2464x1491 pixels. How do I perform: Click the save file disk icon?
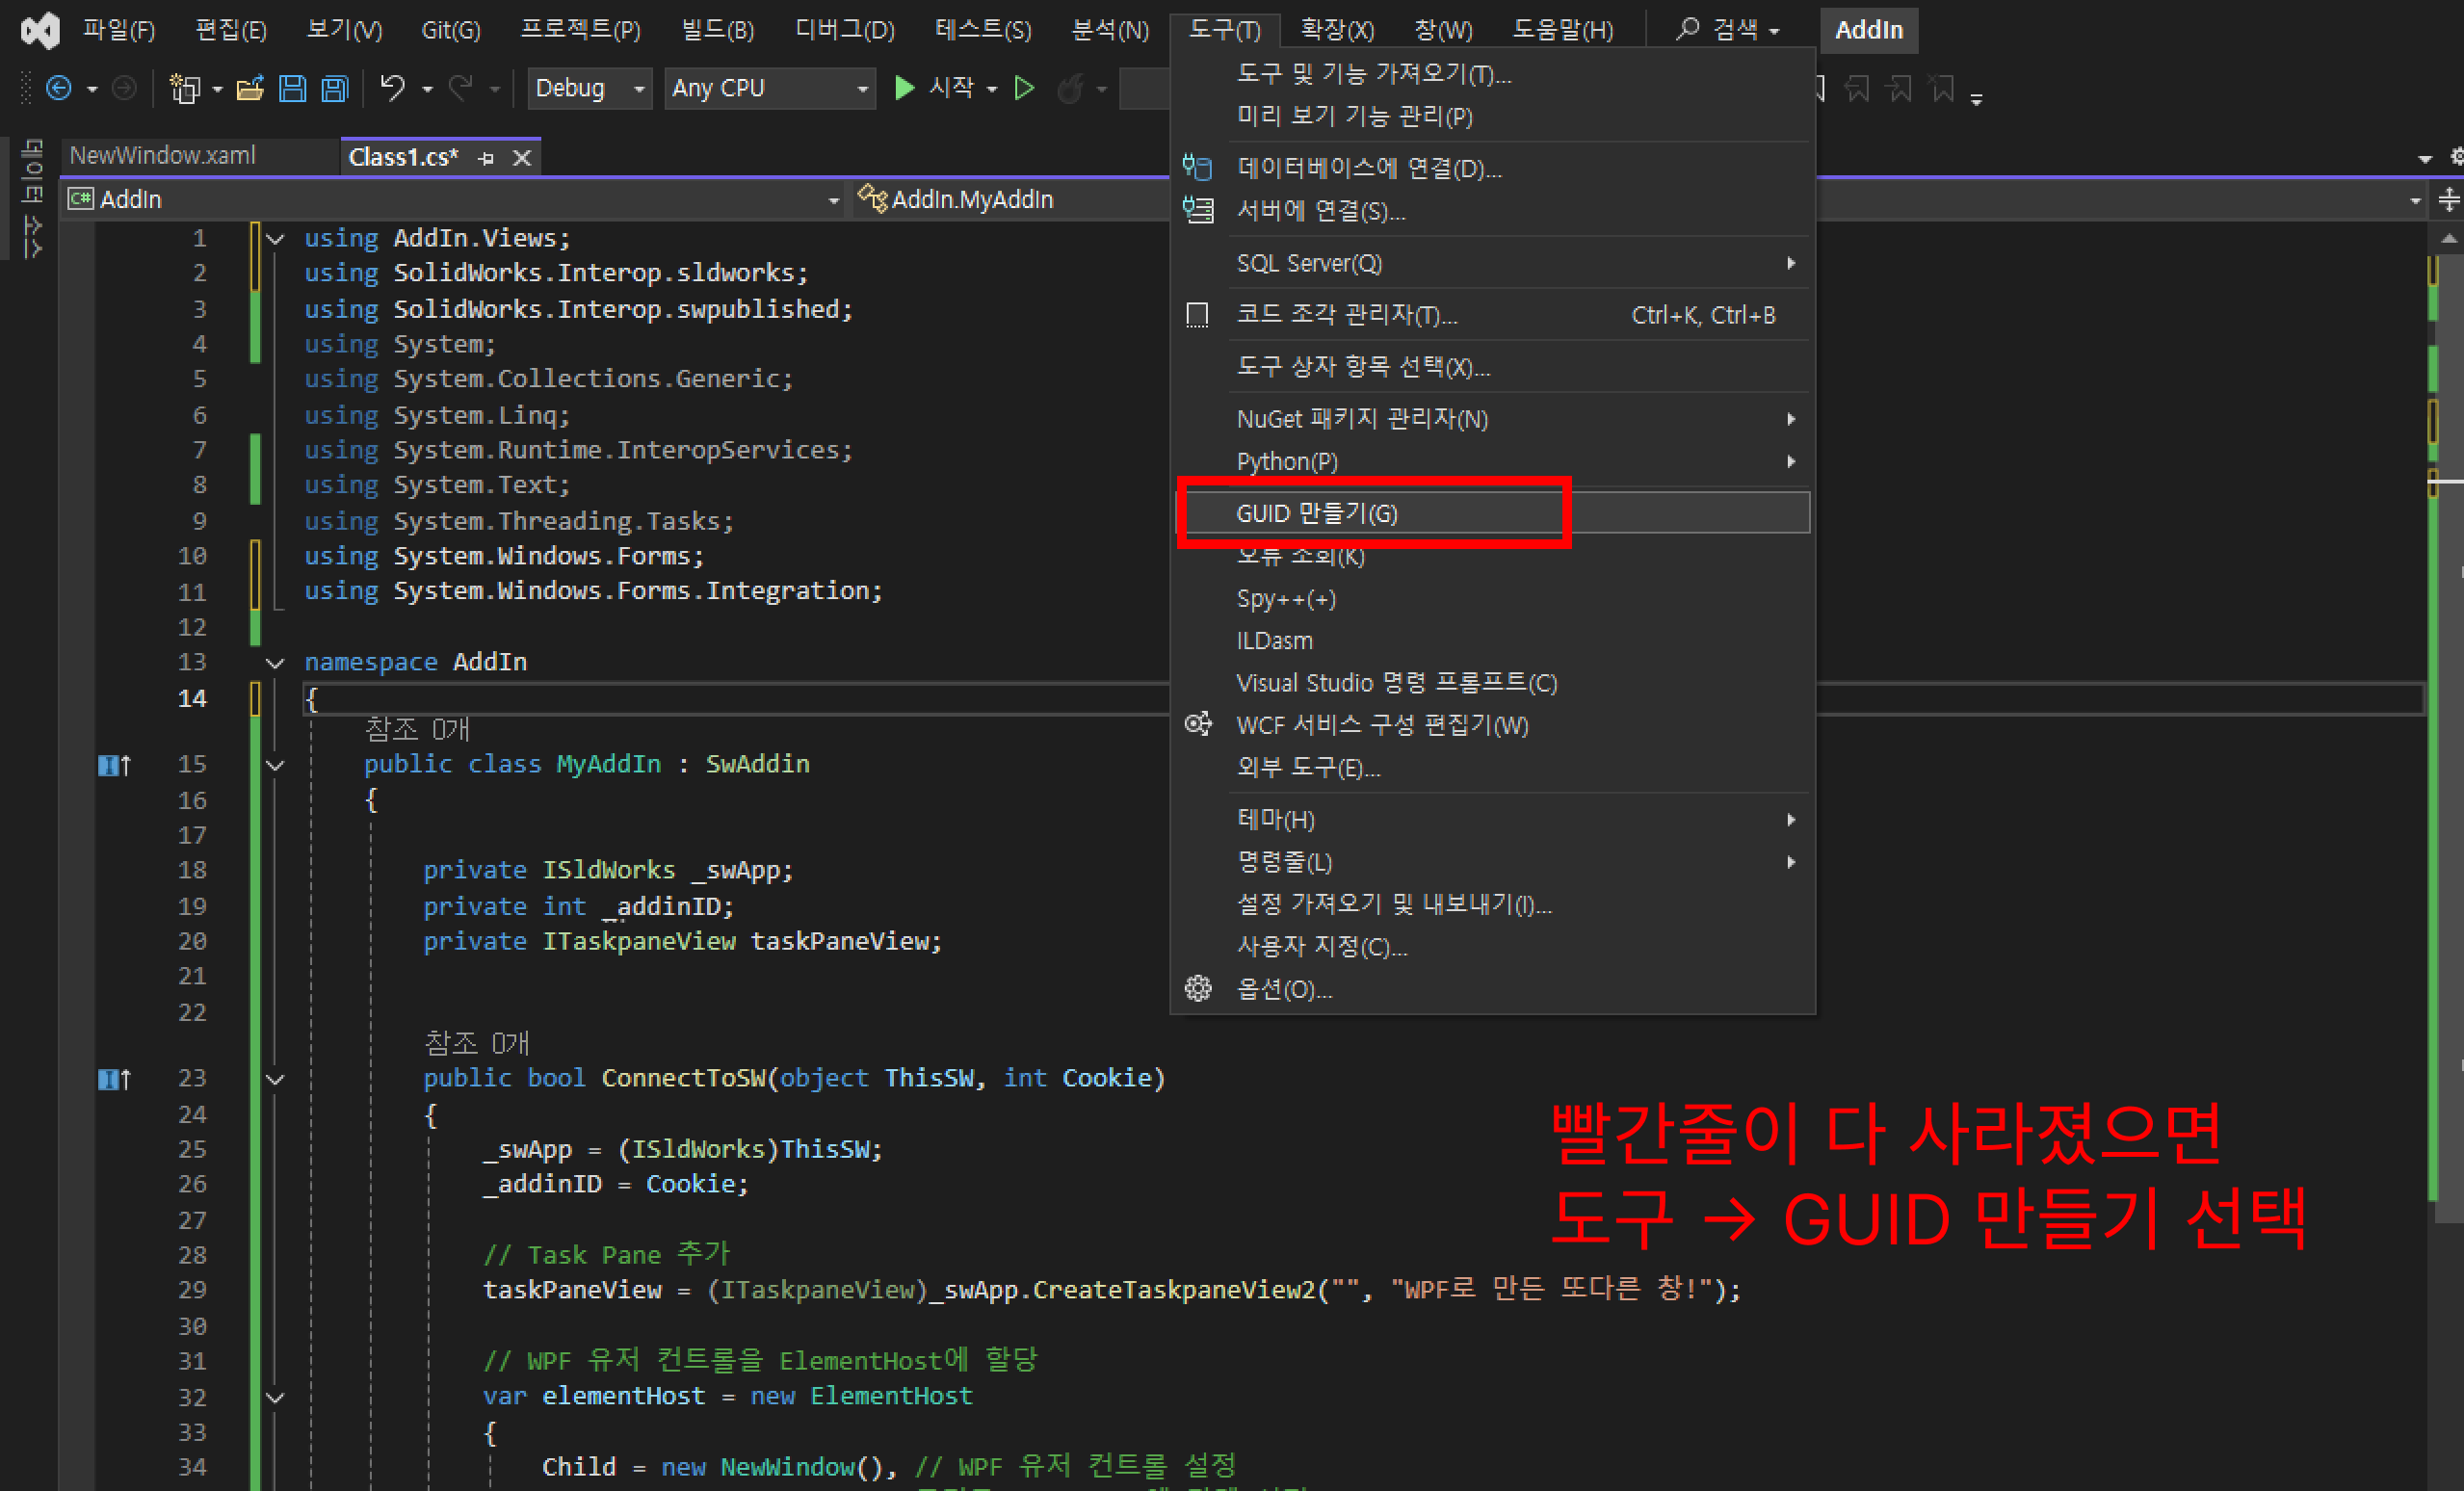tap(292, 89)
